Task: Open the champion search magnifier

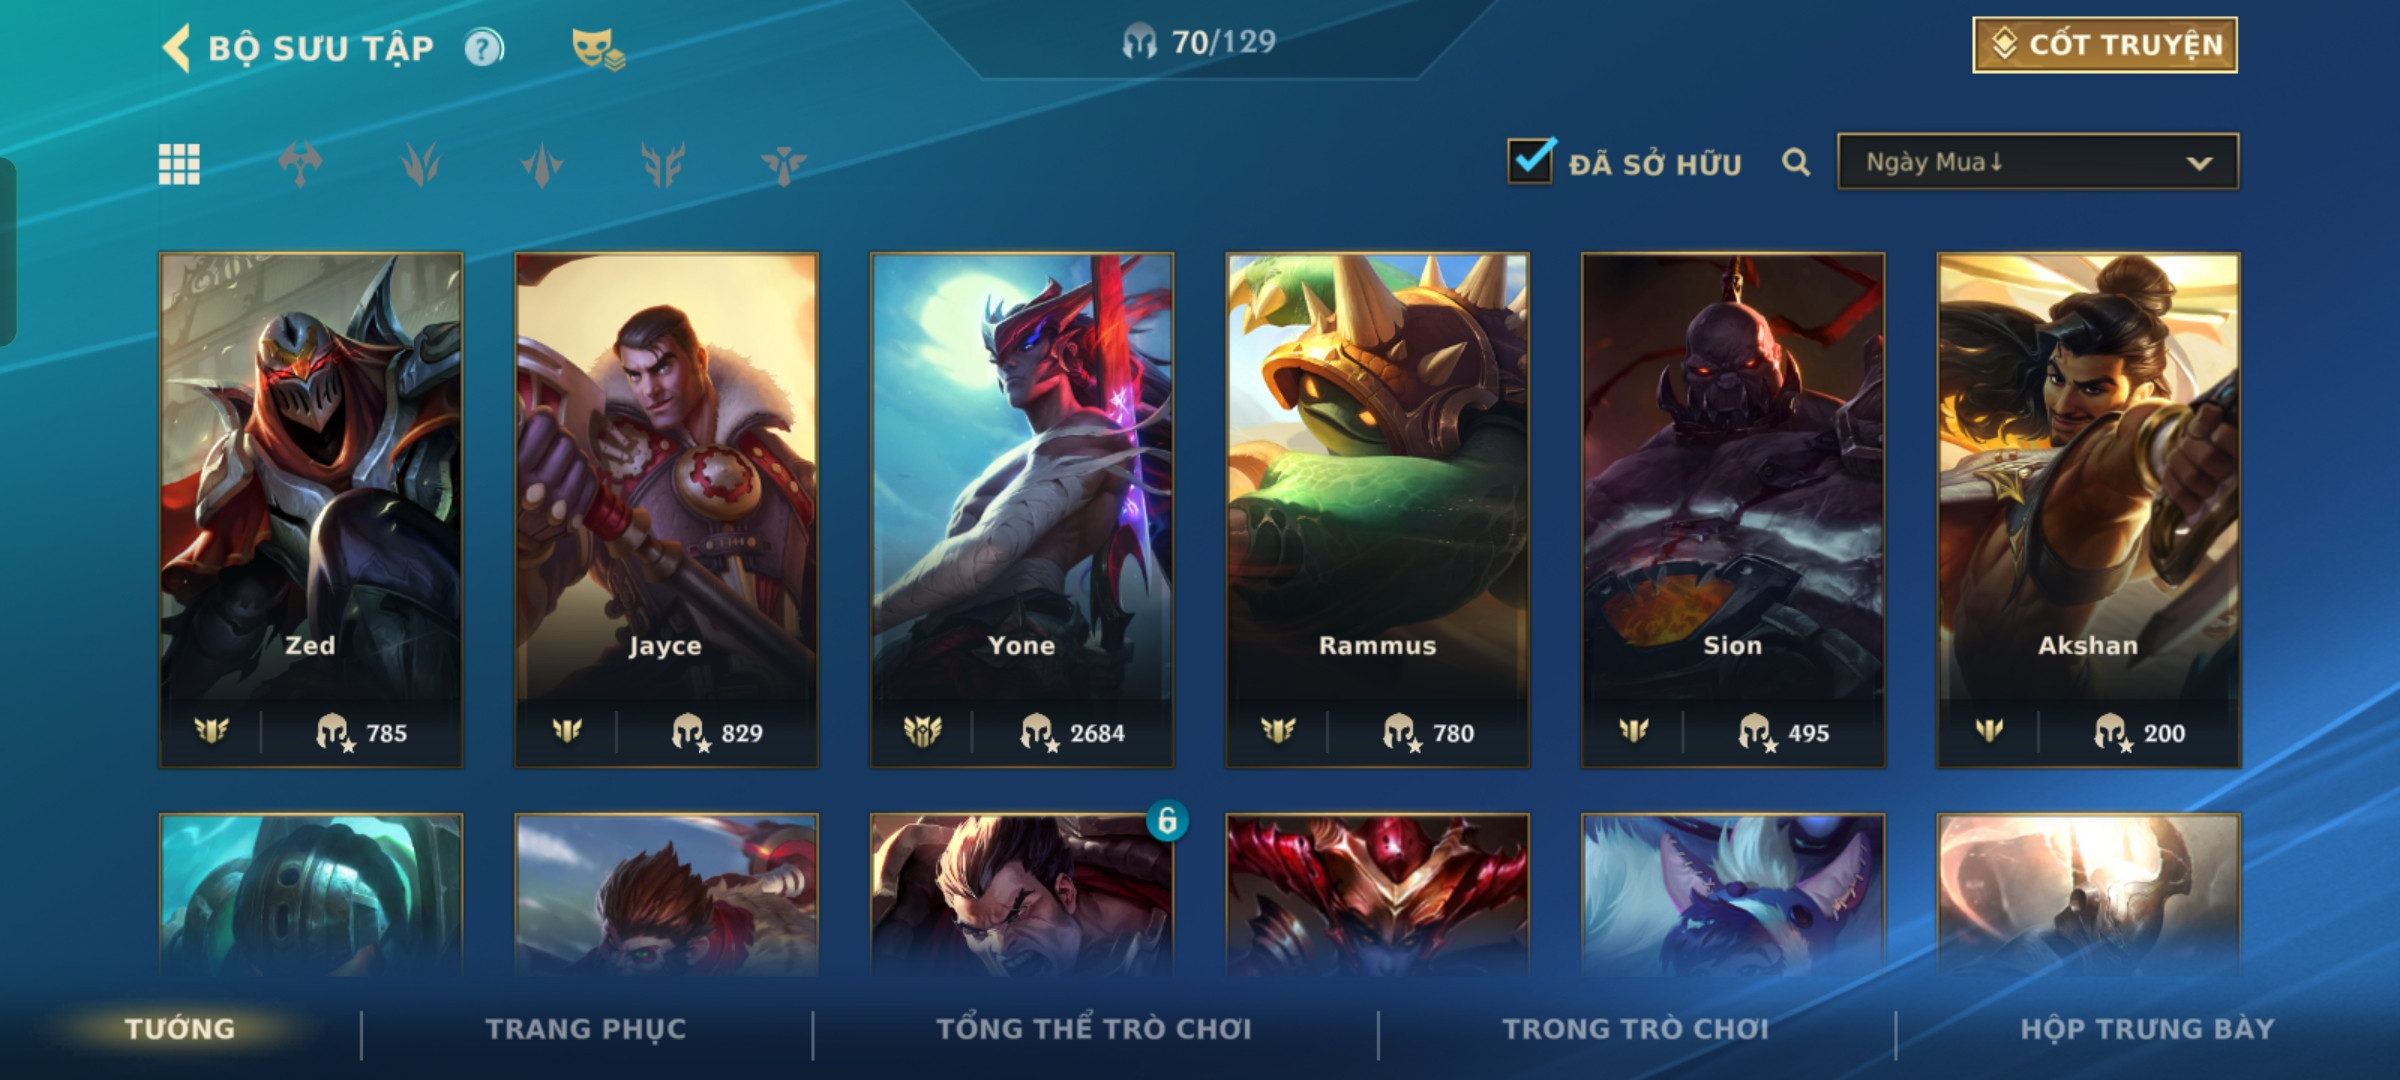Action: coord(1796,162)
